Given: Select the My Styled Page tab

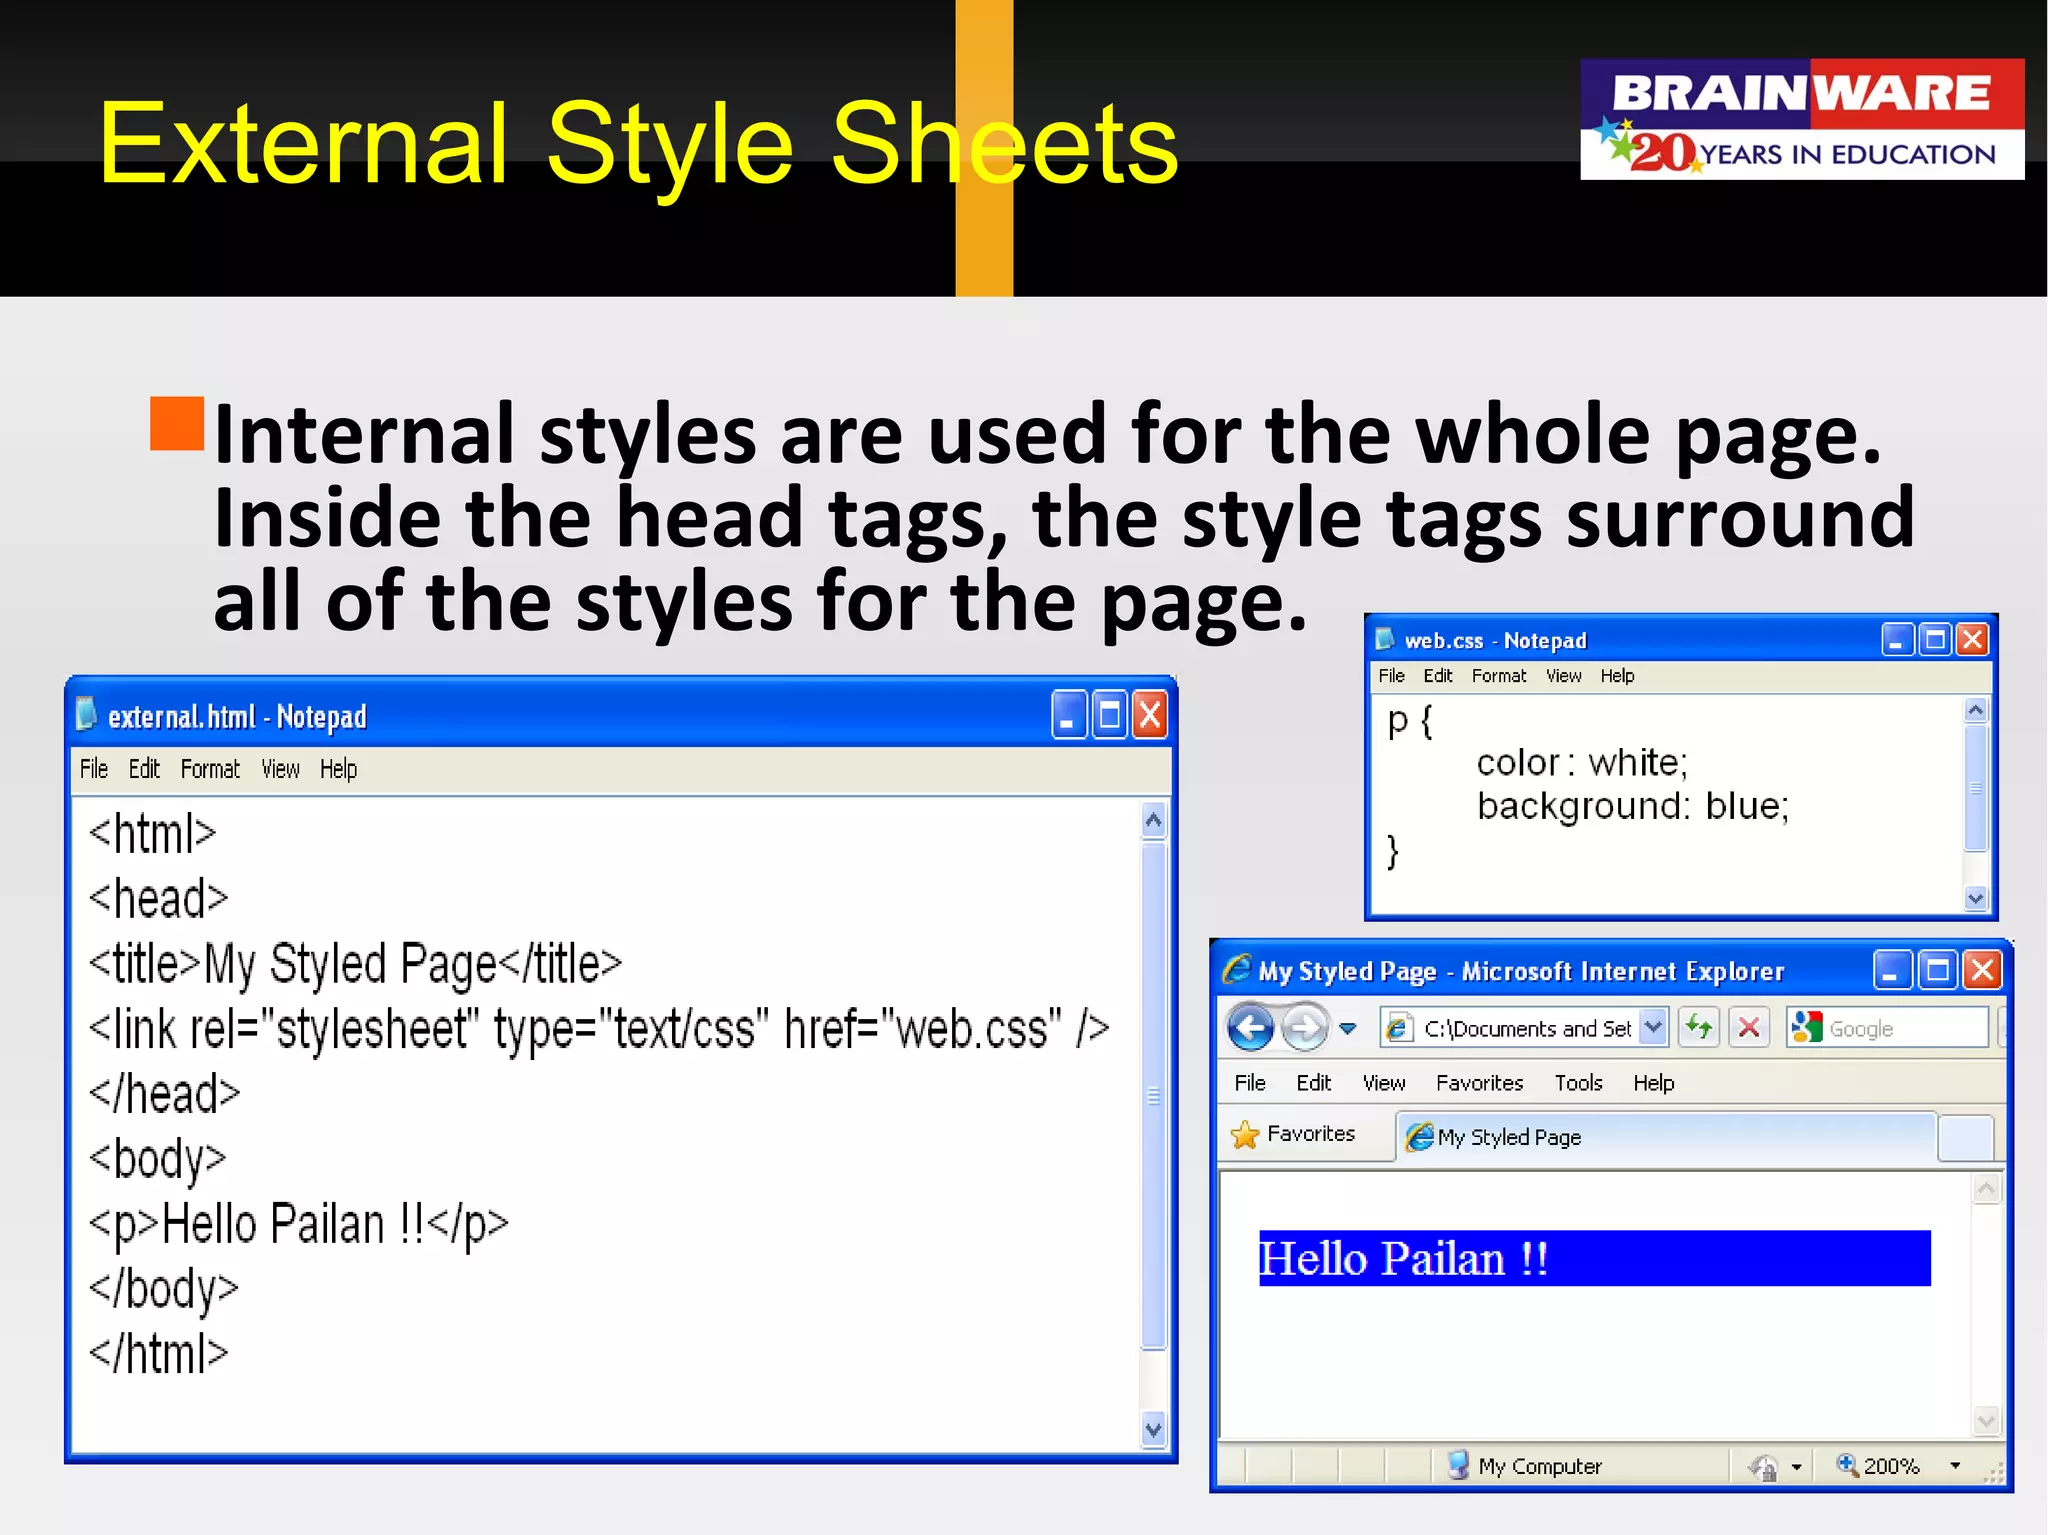Looking at the screenshot, I should [x=1508, y=1137].
